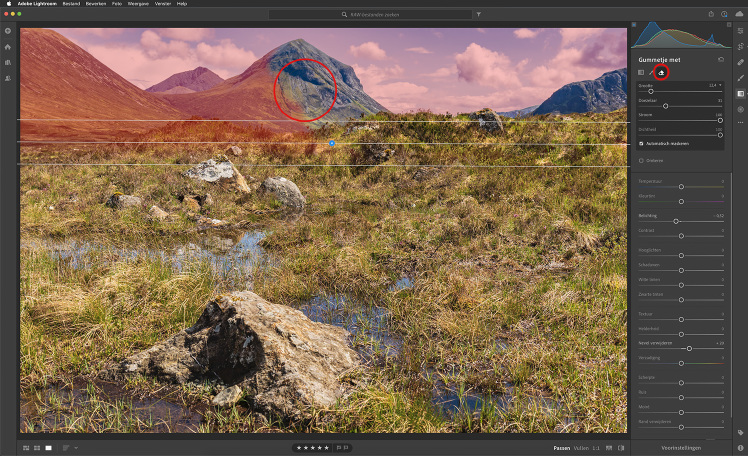Switch to square grid view

tap(37, 448)
